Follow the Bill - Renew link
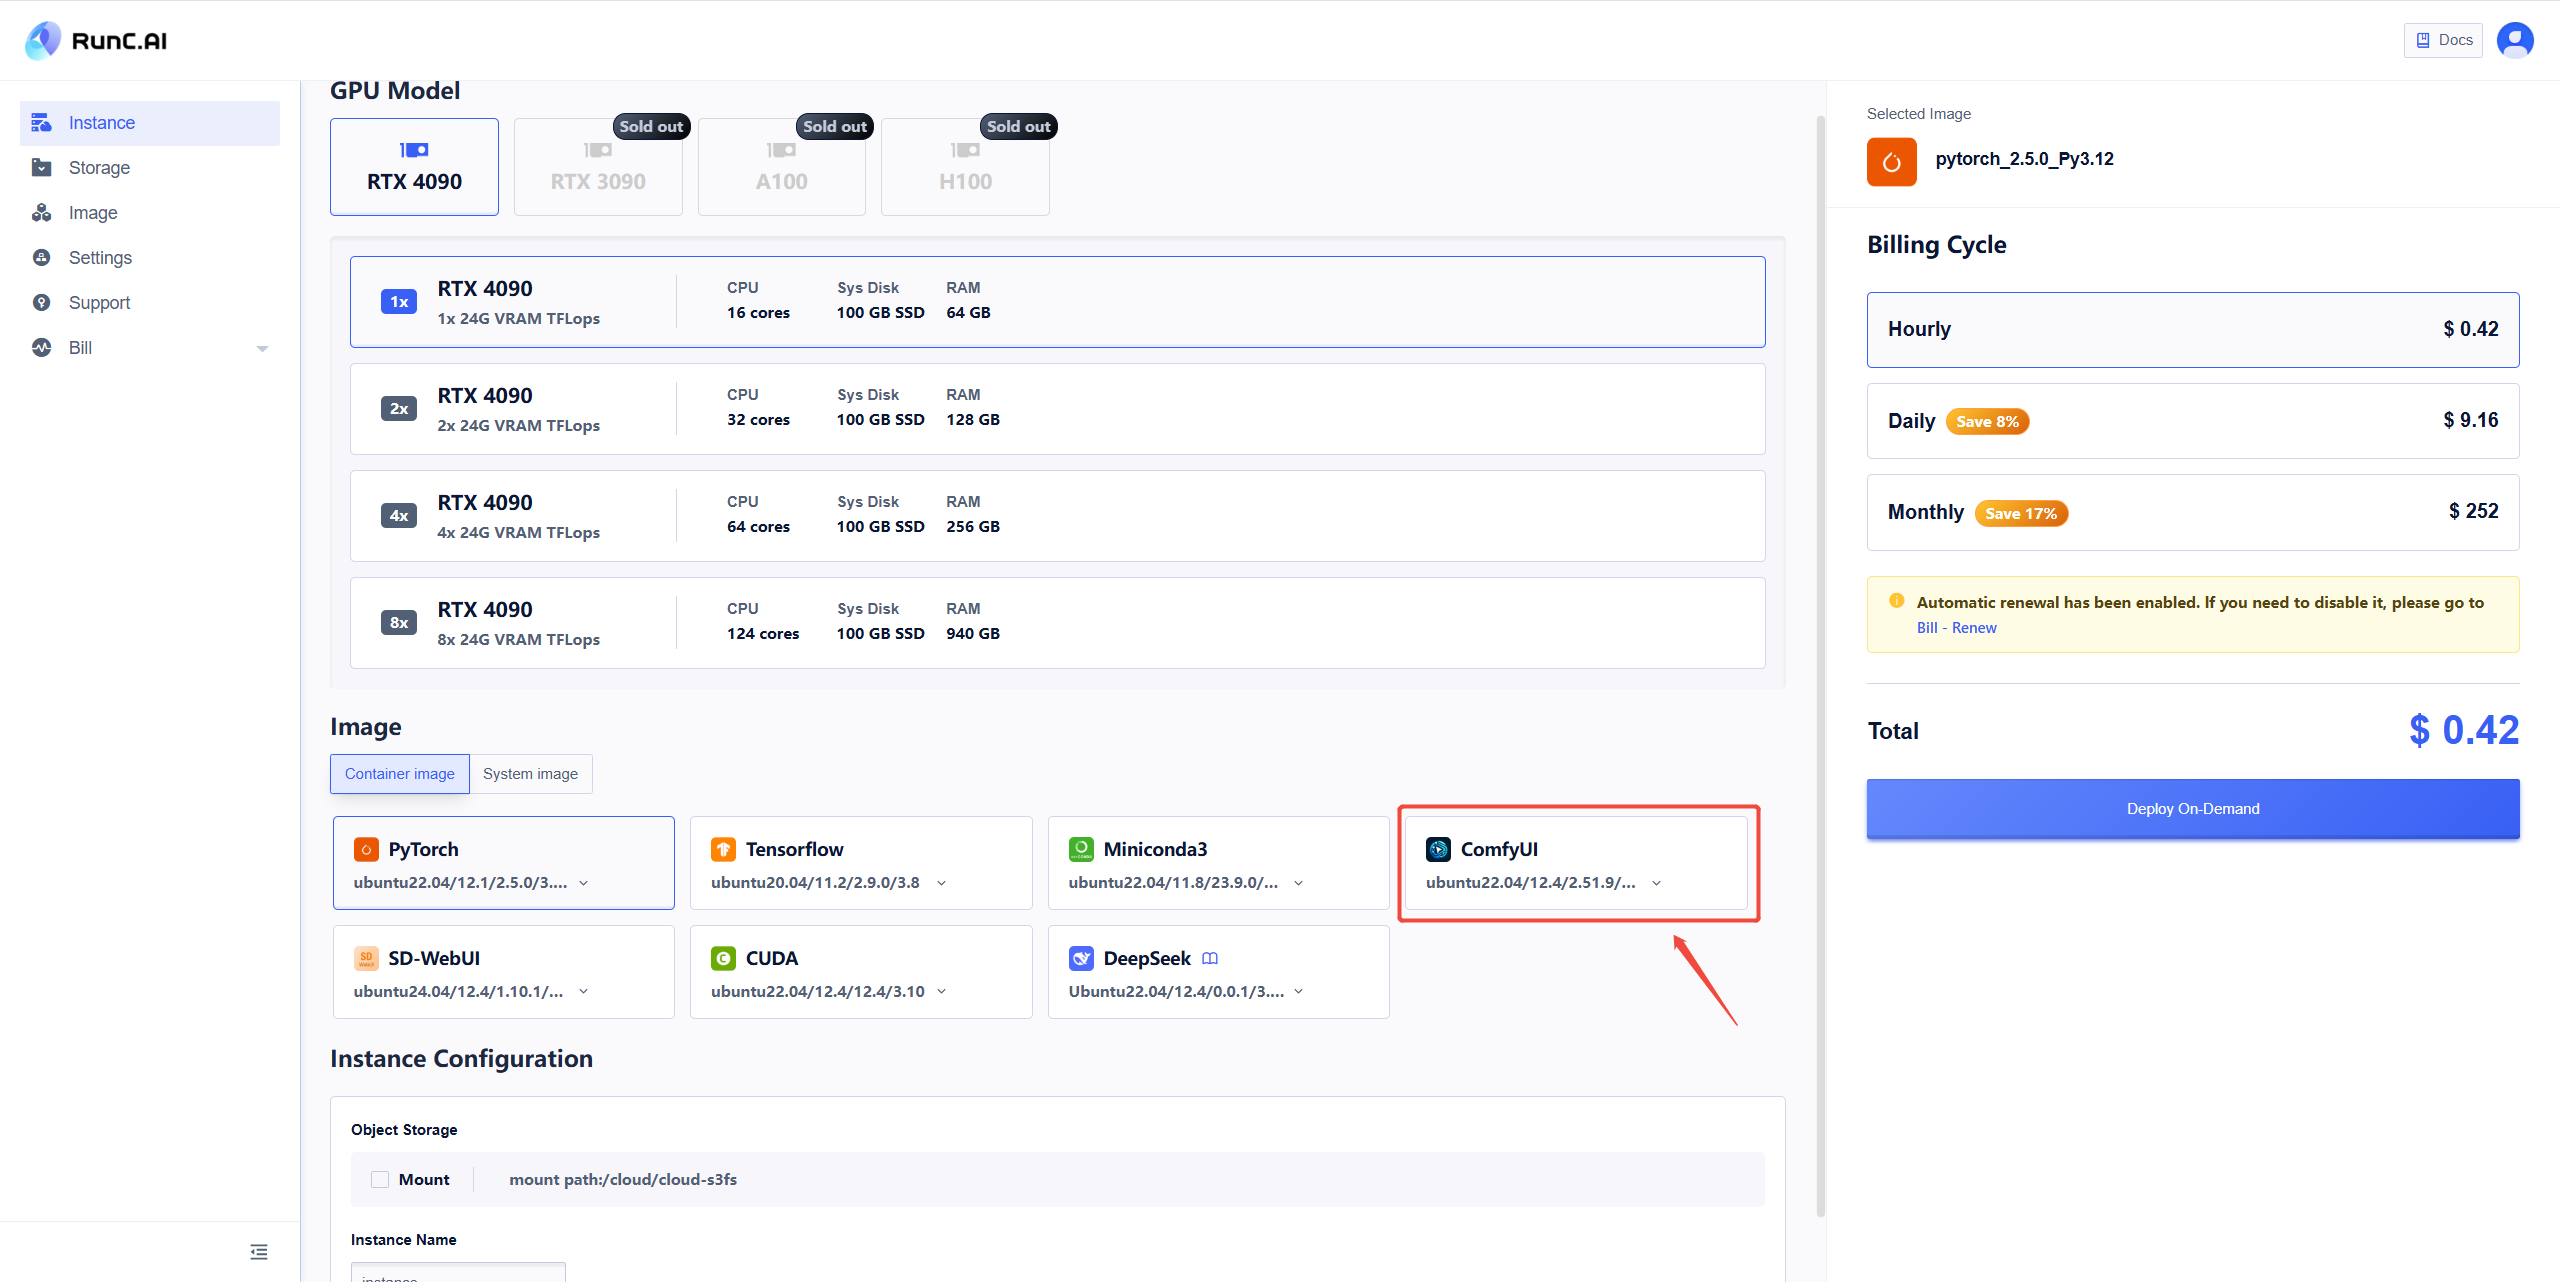2560x1282 pixels. (x=1956, y=628)
